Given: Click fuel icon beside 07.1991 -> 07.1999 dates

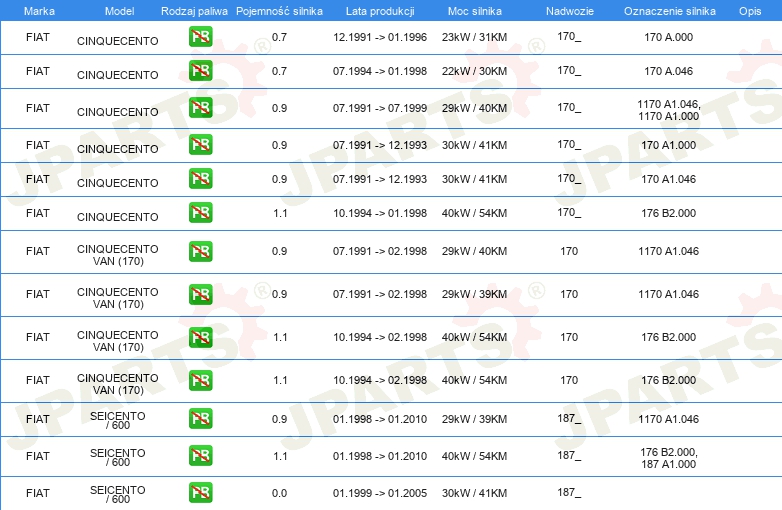Looking at the screenshot, I should [x=200, y=108].
